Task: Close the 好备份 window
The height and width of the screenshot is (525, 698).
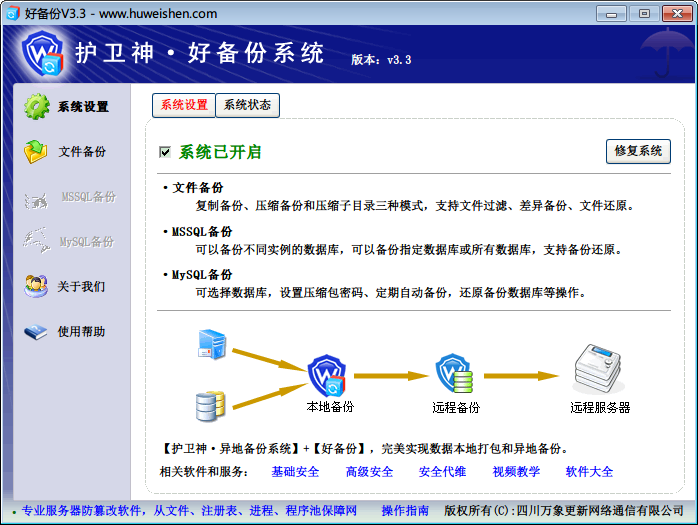Action: point(677,14)
